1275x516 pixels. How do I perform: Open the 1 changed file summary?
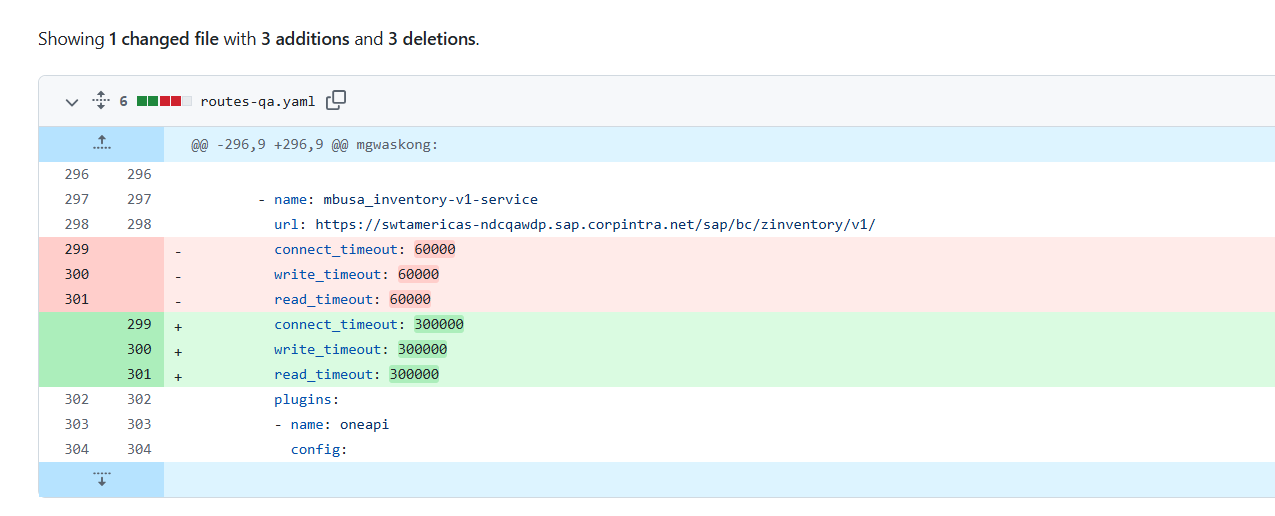pyautogui.click(x=163, y=40)
